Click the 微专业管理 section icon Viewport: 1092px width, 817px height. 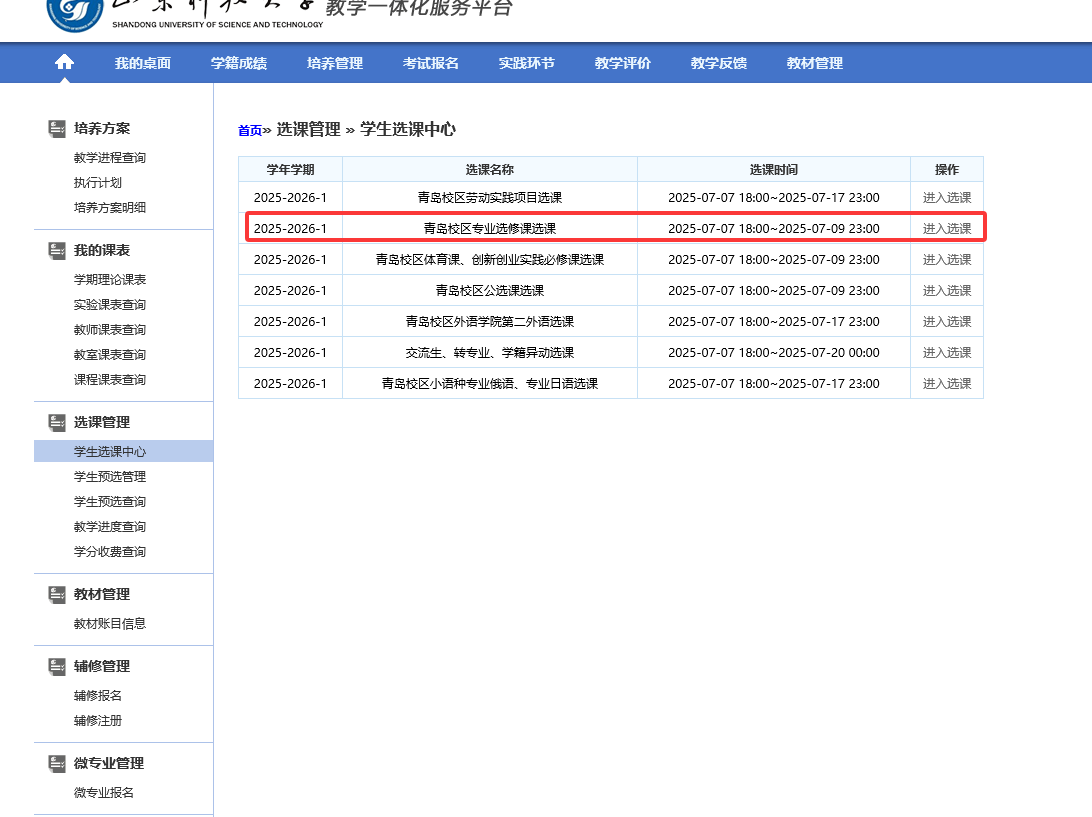[57, 764]
